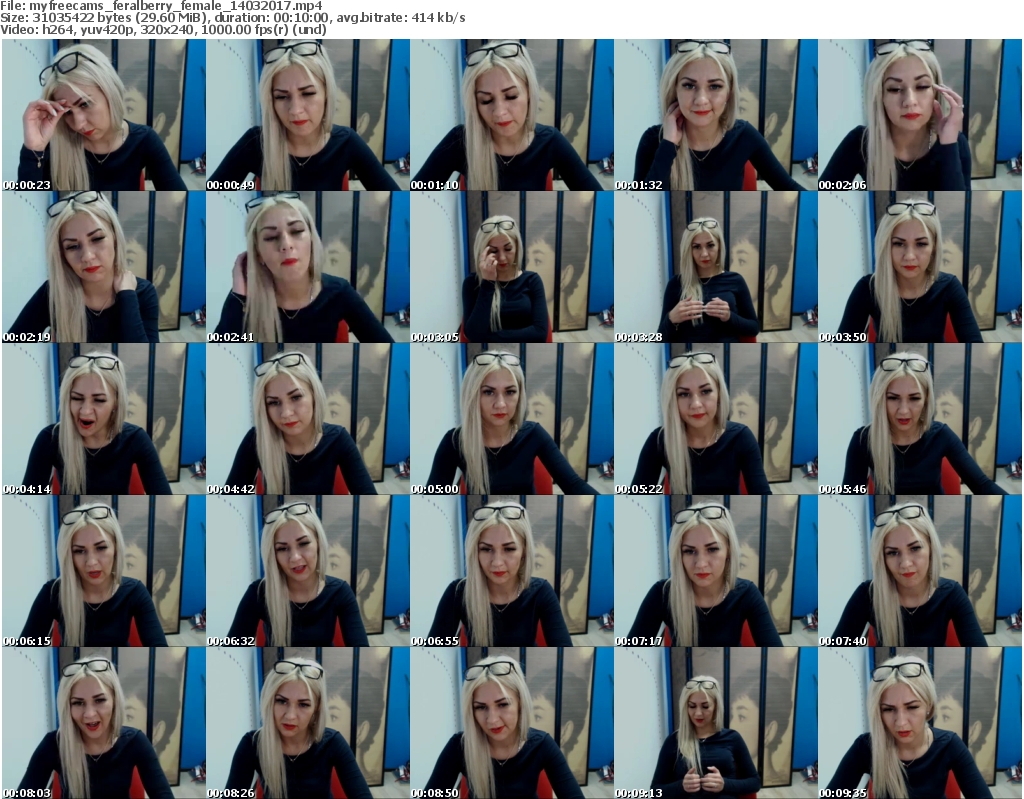The height and width of the screenshot is (799, 1024).
Task: Open the thumbnail stamped 00:06:15
Action: [x=104, y=571]
